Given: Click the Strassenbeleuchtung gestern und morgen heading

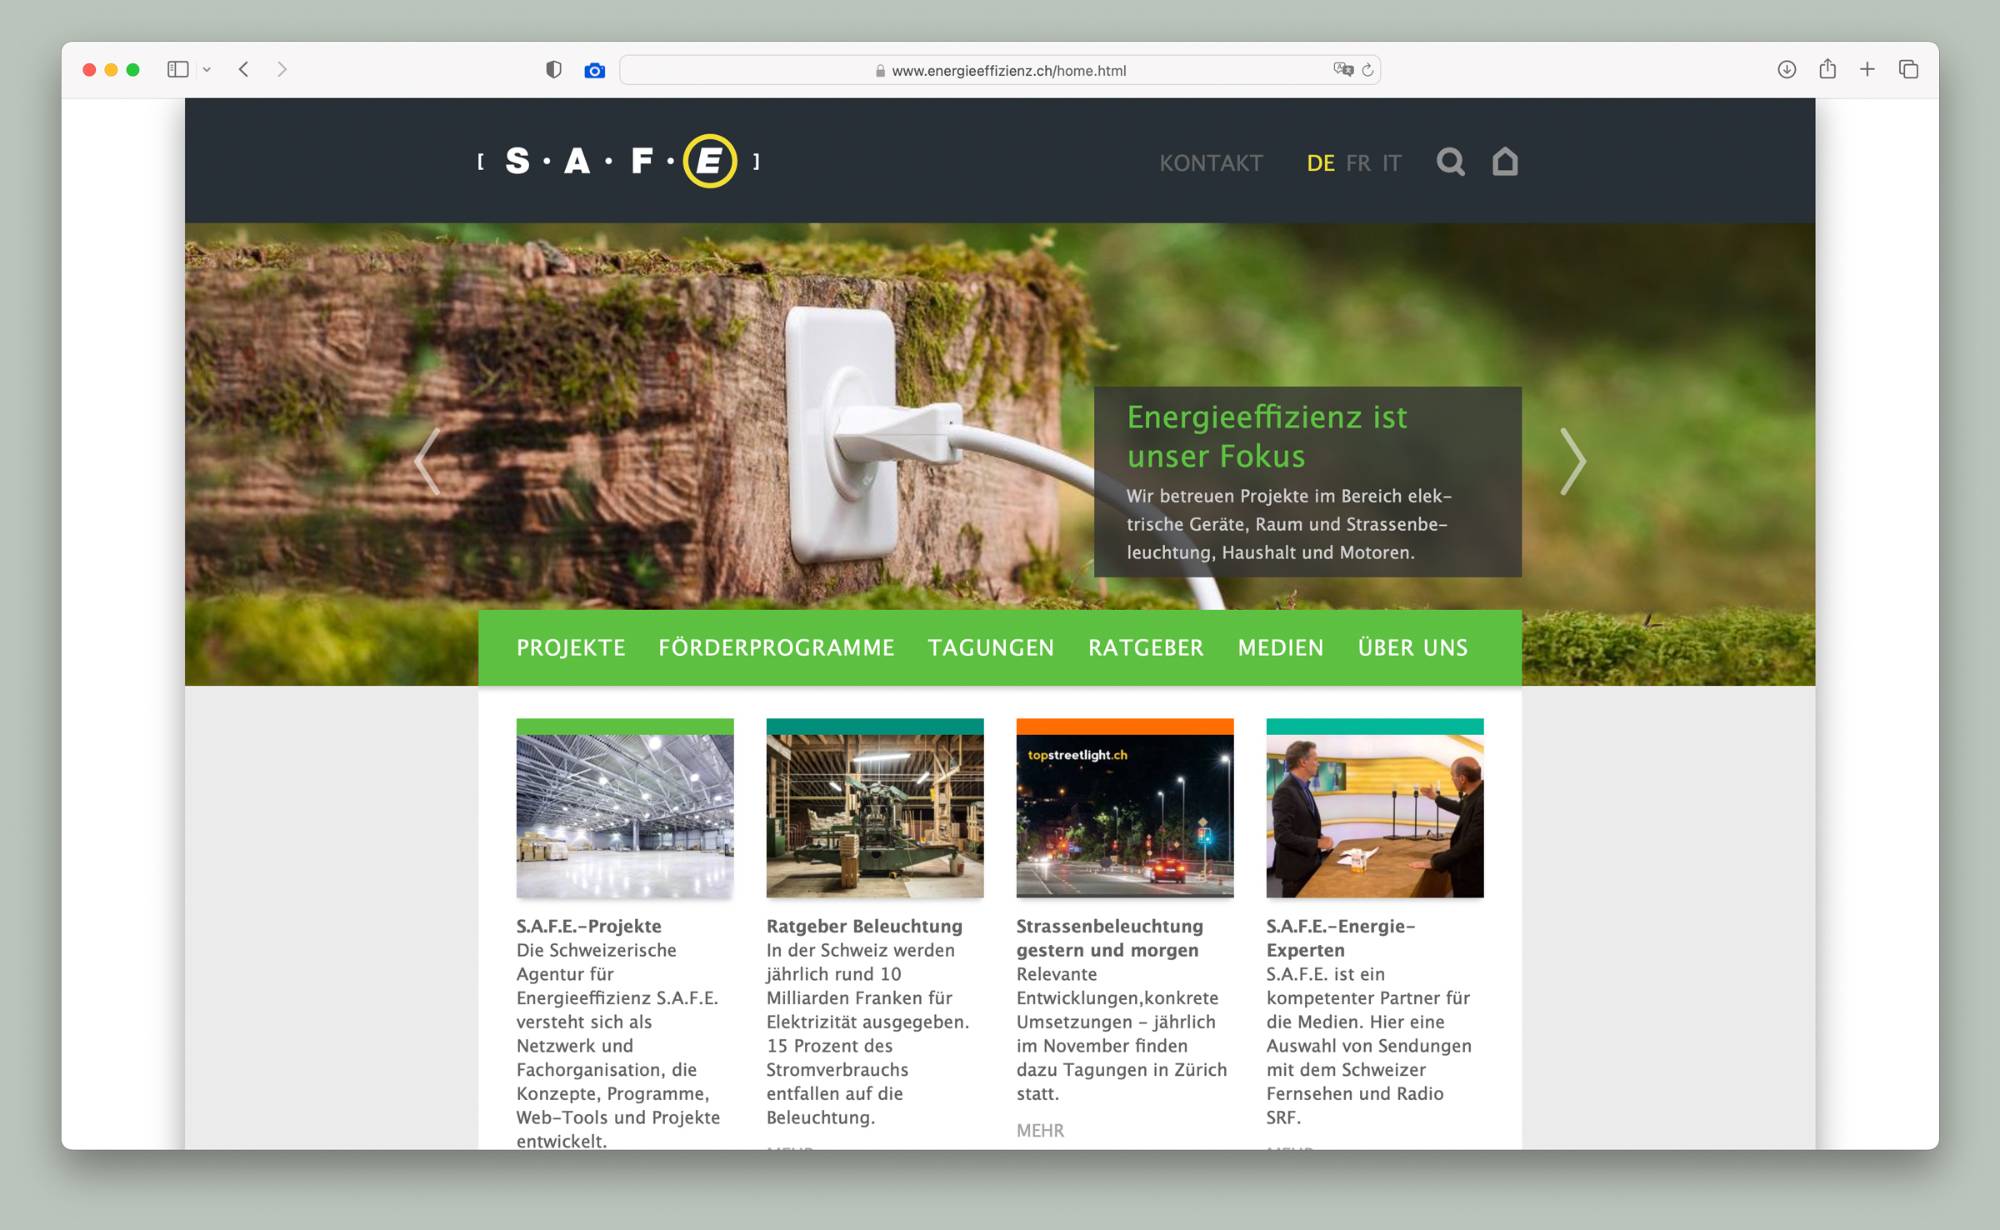Looking at the screenshot, I should pyautogui.click(x=1110, y=938).
